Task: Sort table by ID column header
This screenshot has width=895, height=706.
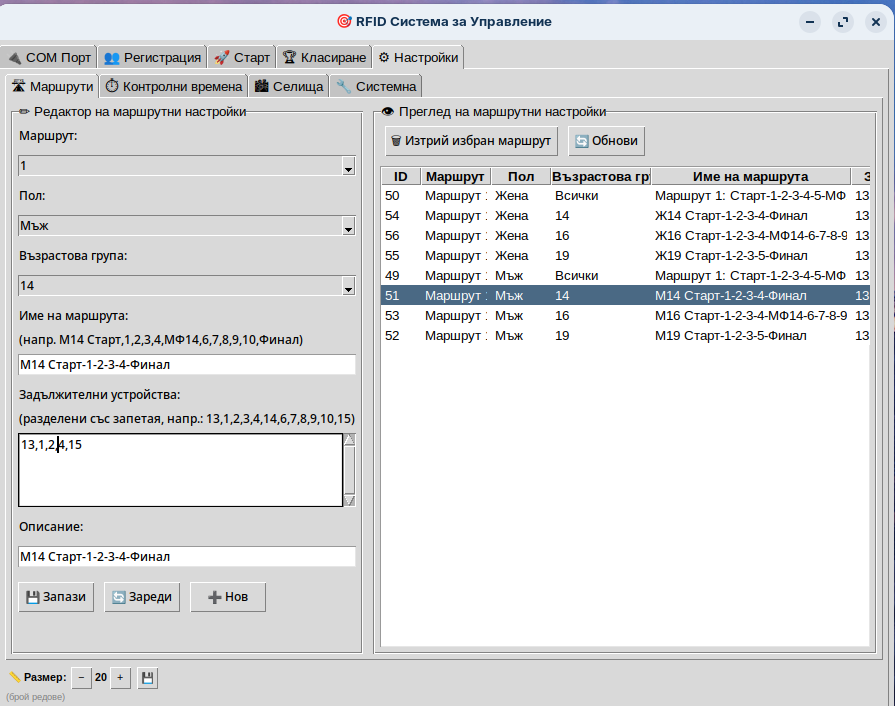Action: (x=400, y=176)
